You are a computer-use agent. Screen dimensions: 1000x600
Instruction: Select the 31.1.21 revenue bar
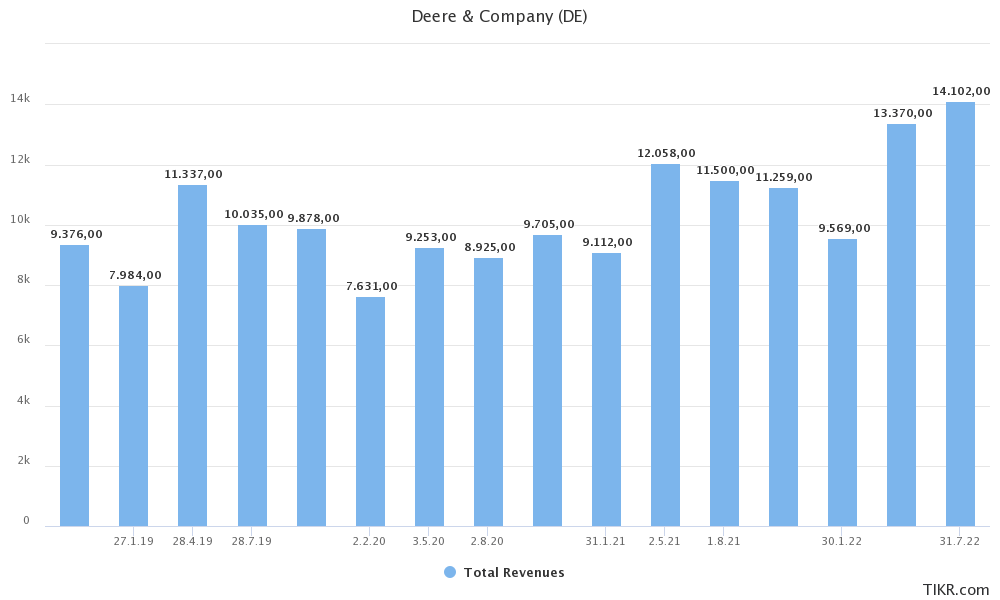607,390
